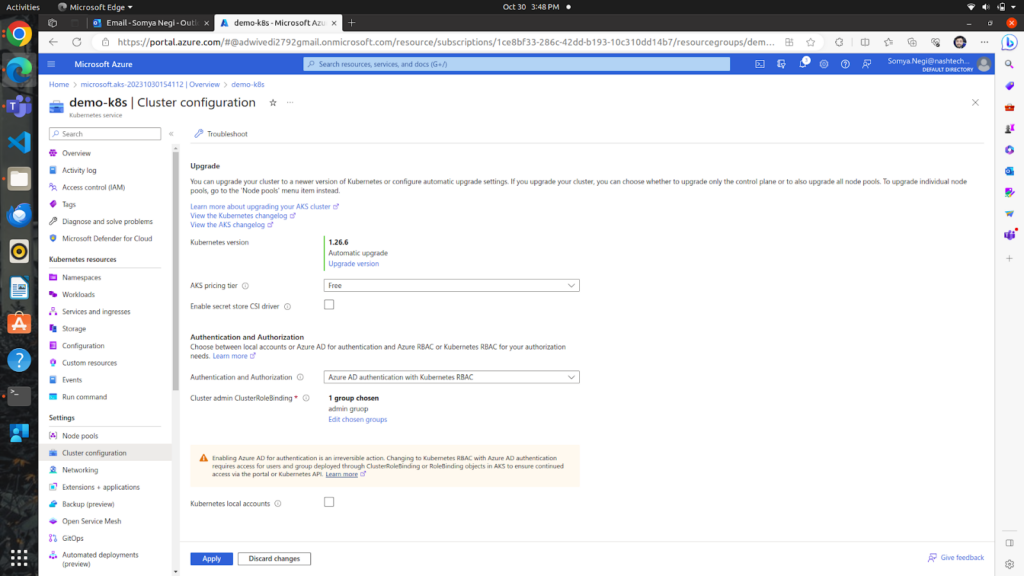Open Node pools in sidebar
This screenshot has width=1024, height=576.
point(80,436)
